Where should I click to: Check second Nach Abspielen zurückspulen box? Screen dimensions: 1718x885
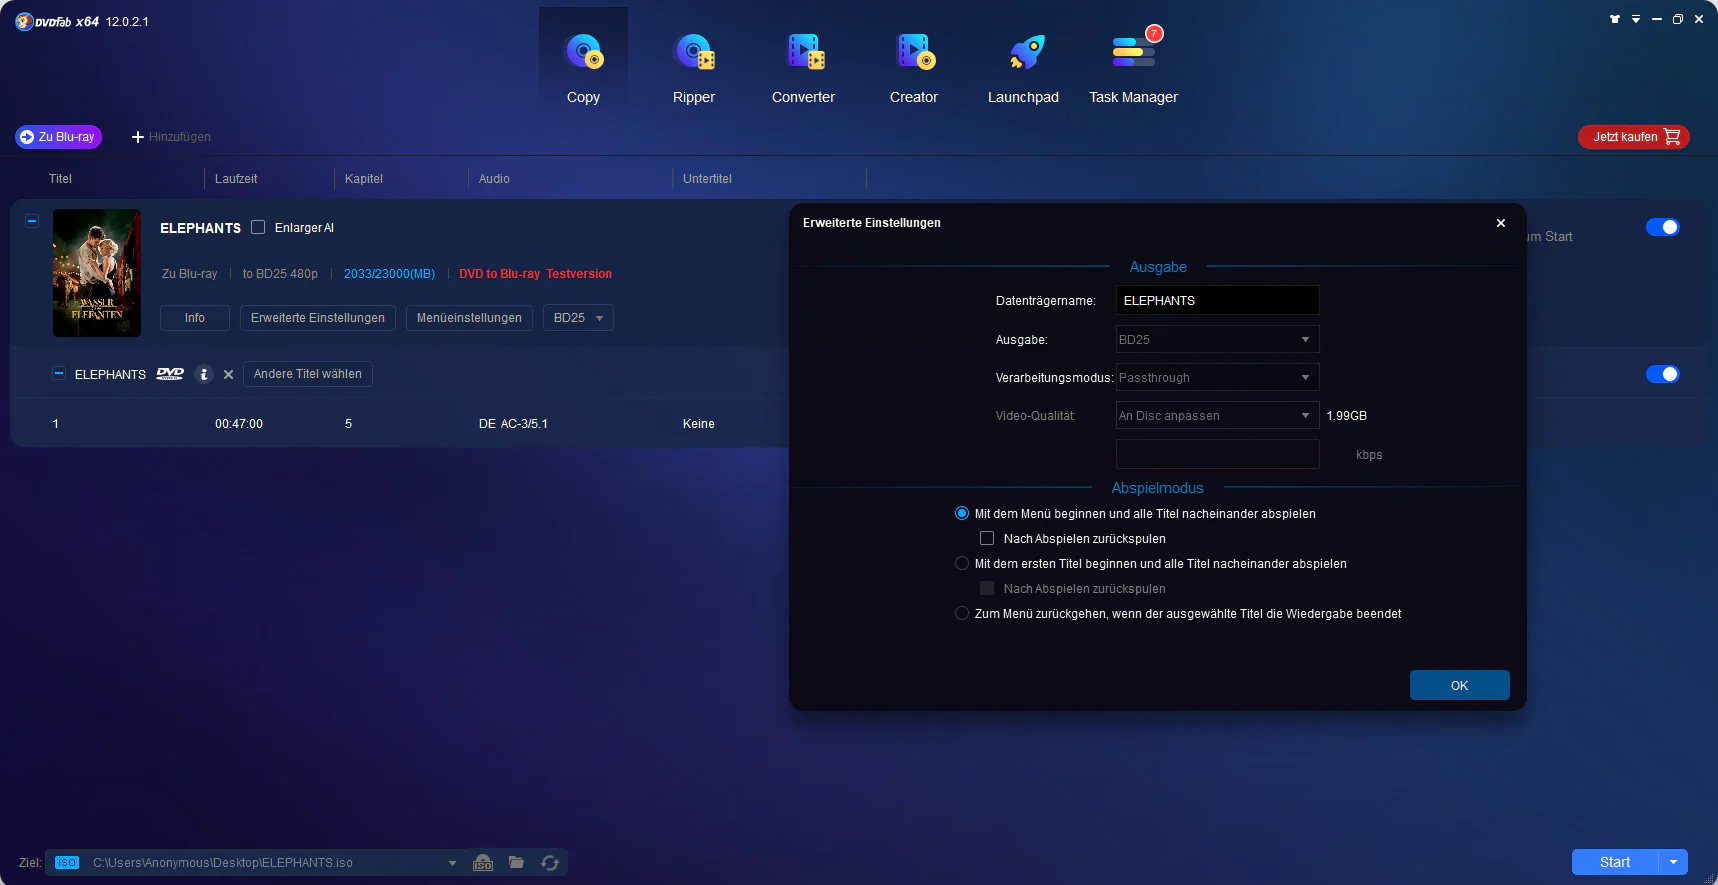(987, 588)
